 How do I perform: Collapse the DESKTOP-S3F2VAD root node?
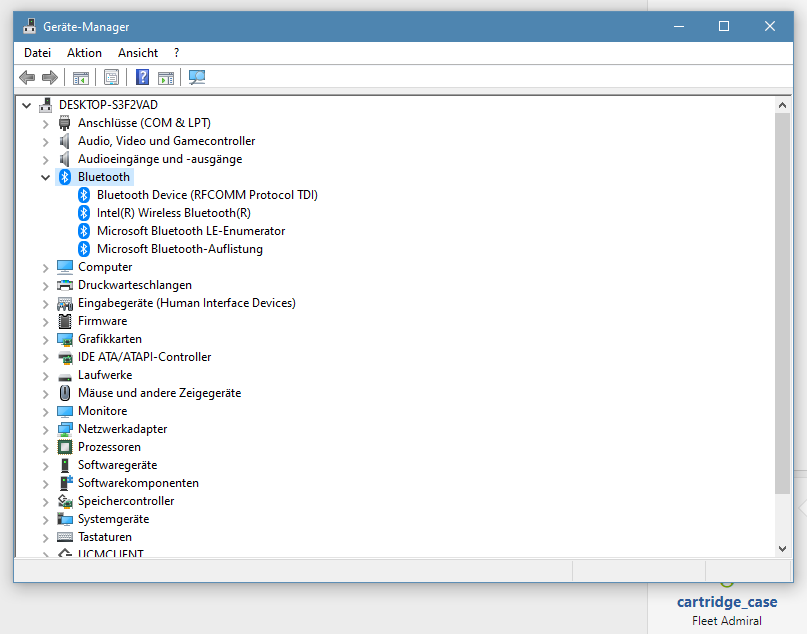click(25, 104)
